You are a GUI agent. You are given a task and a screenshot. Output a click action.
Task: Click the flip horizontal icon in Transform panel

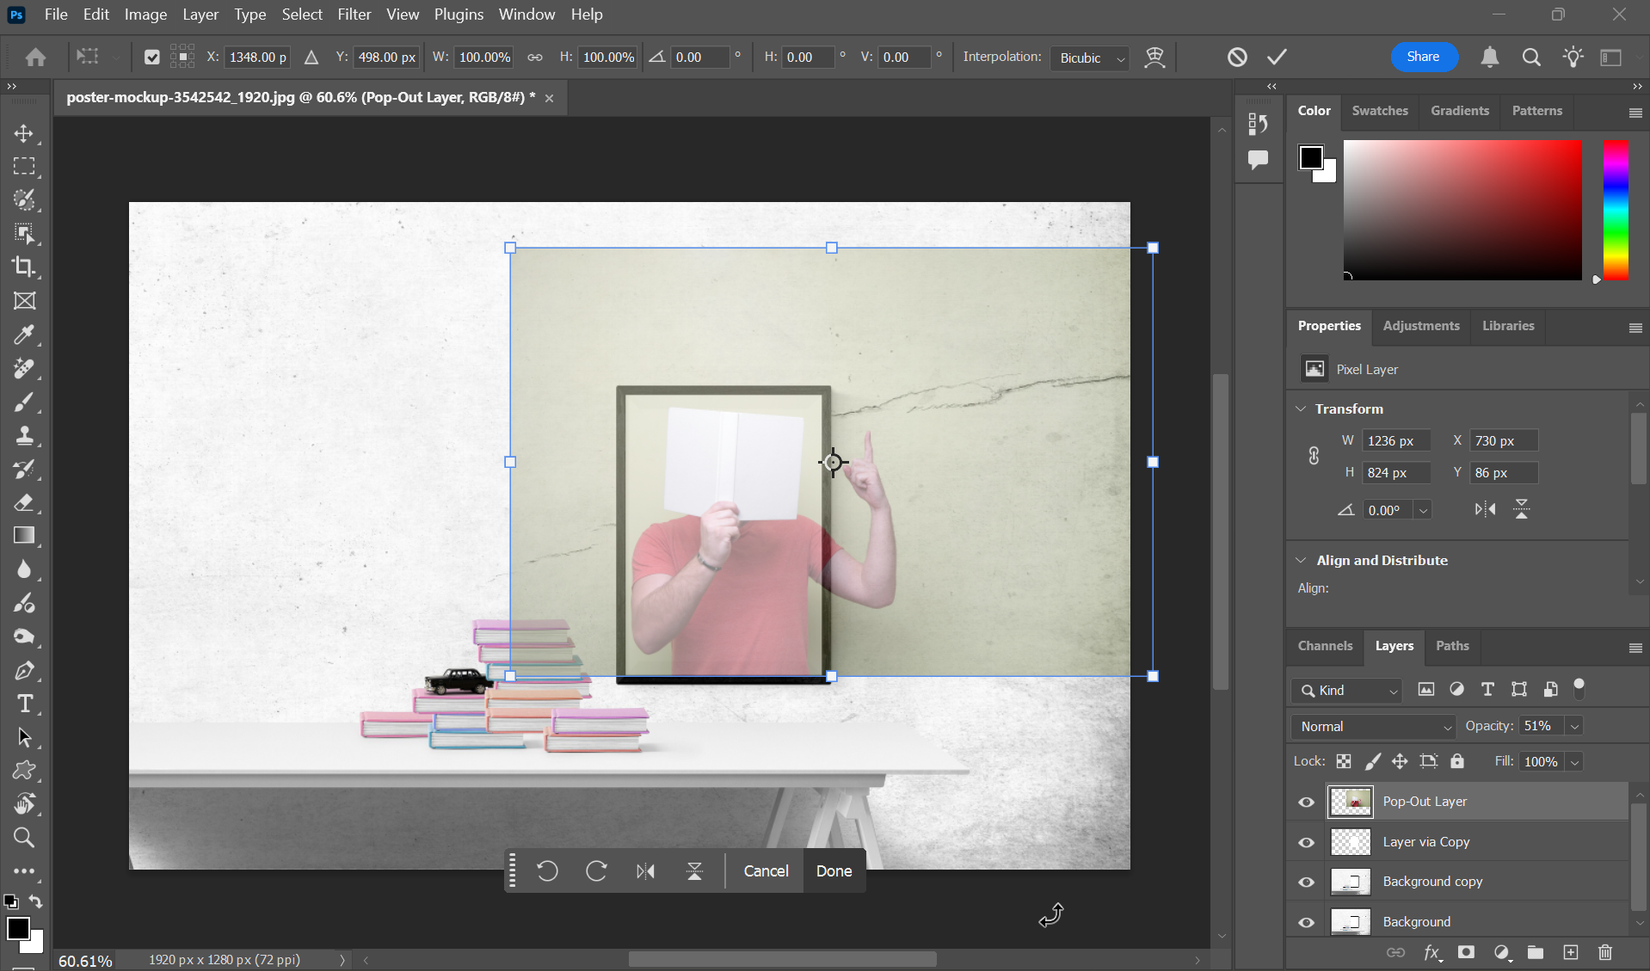coord(1485,508)
